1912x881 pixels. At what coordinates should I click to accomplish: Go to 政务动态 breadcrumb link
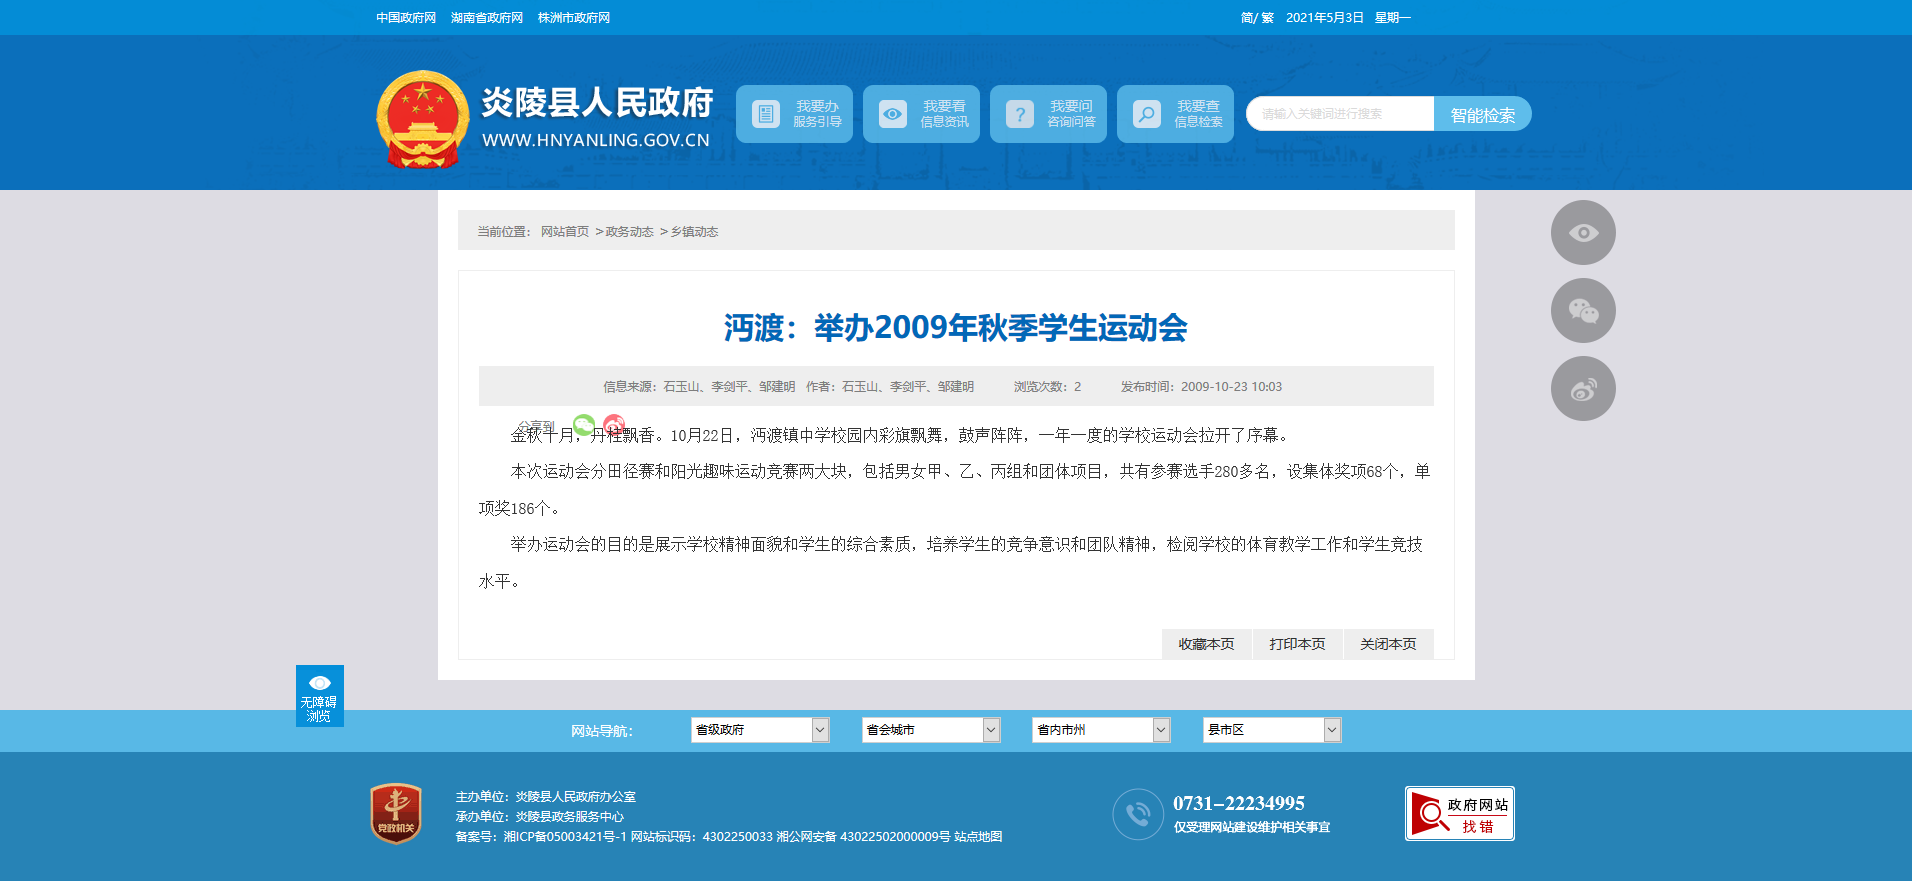629,232
